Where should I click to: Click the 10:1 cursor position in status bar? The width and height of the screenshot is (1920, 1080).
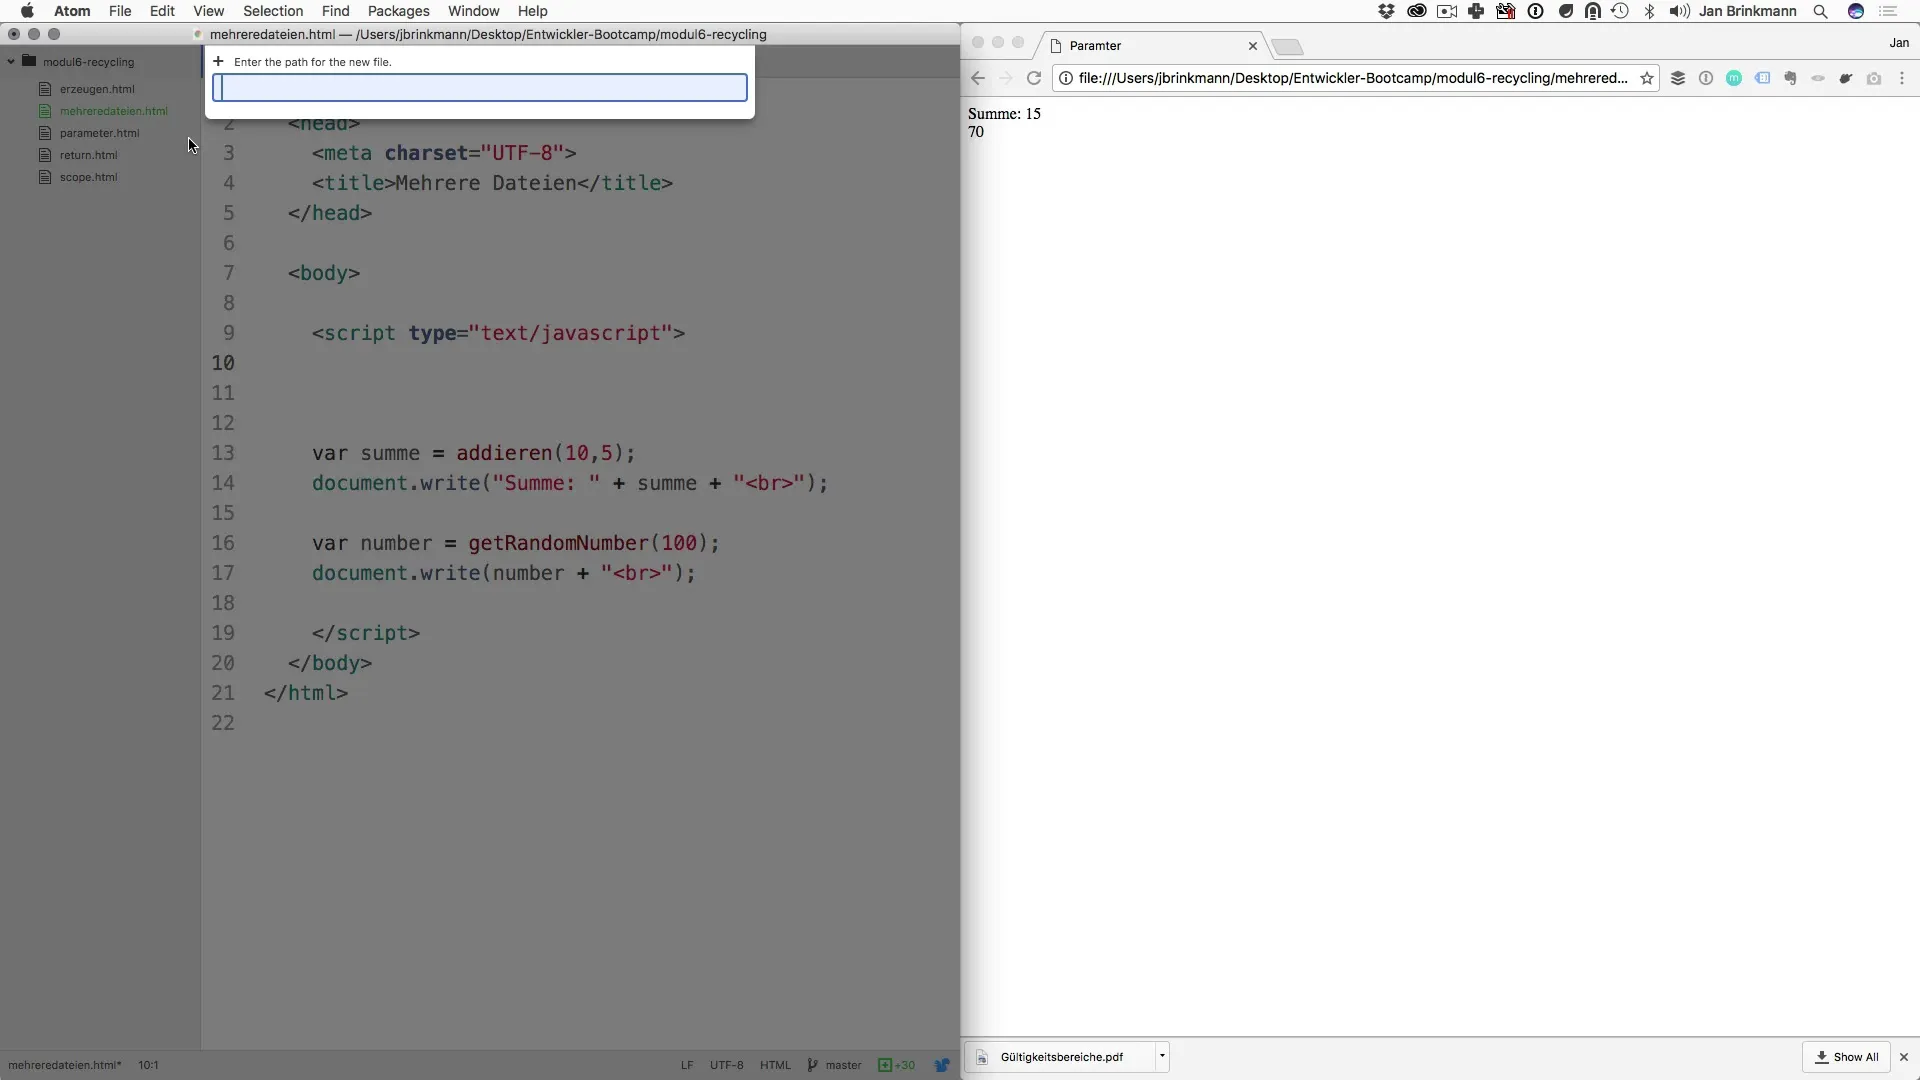coord(148,1065)
